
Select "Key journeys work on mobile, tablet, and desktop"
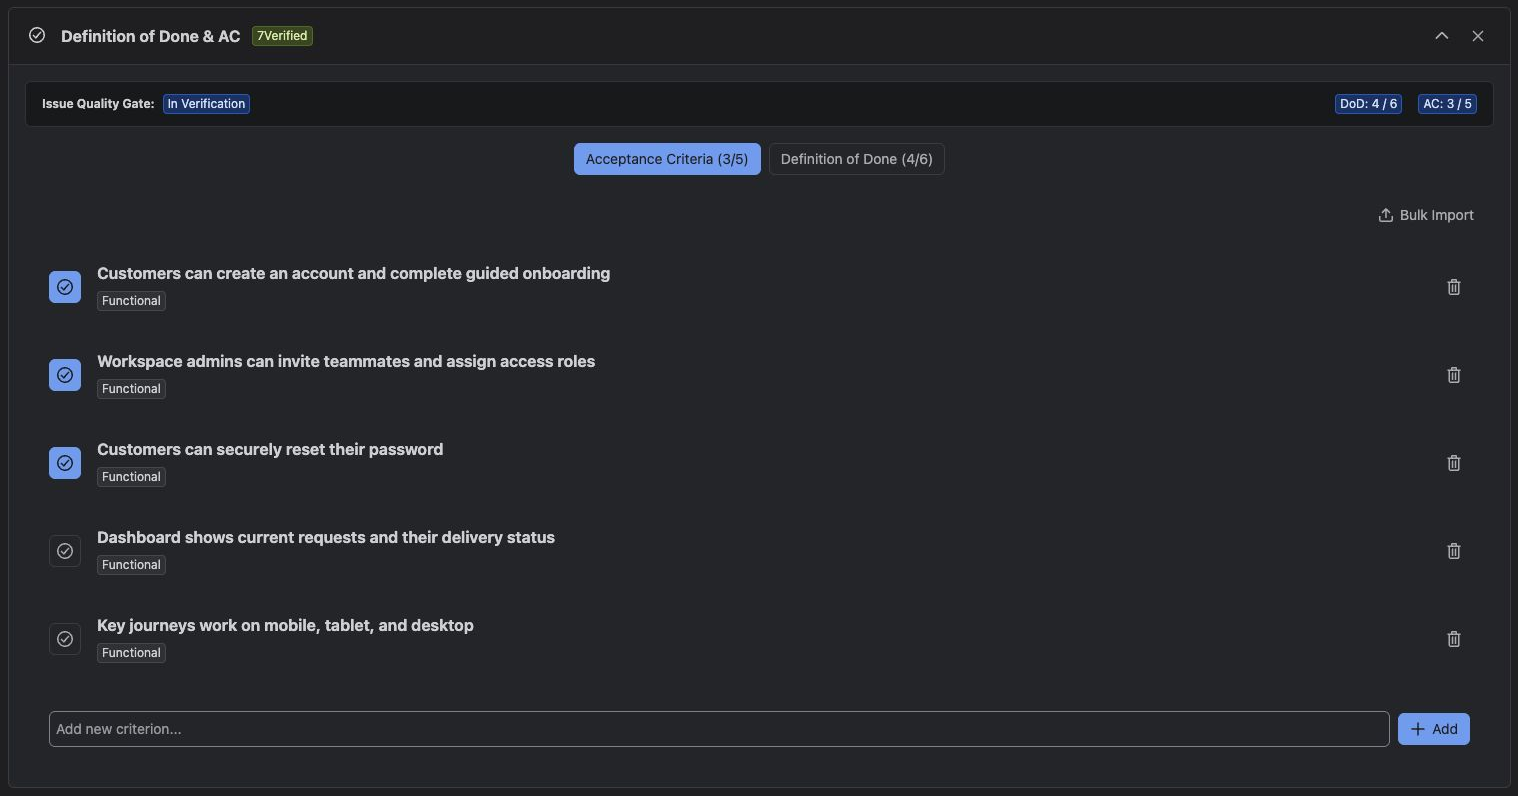[285, 625]
